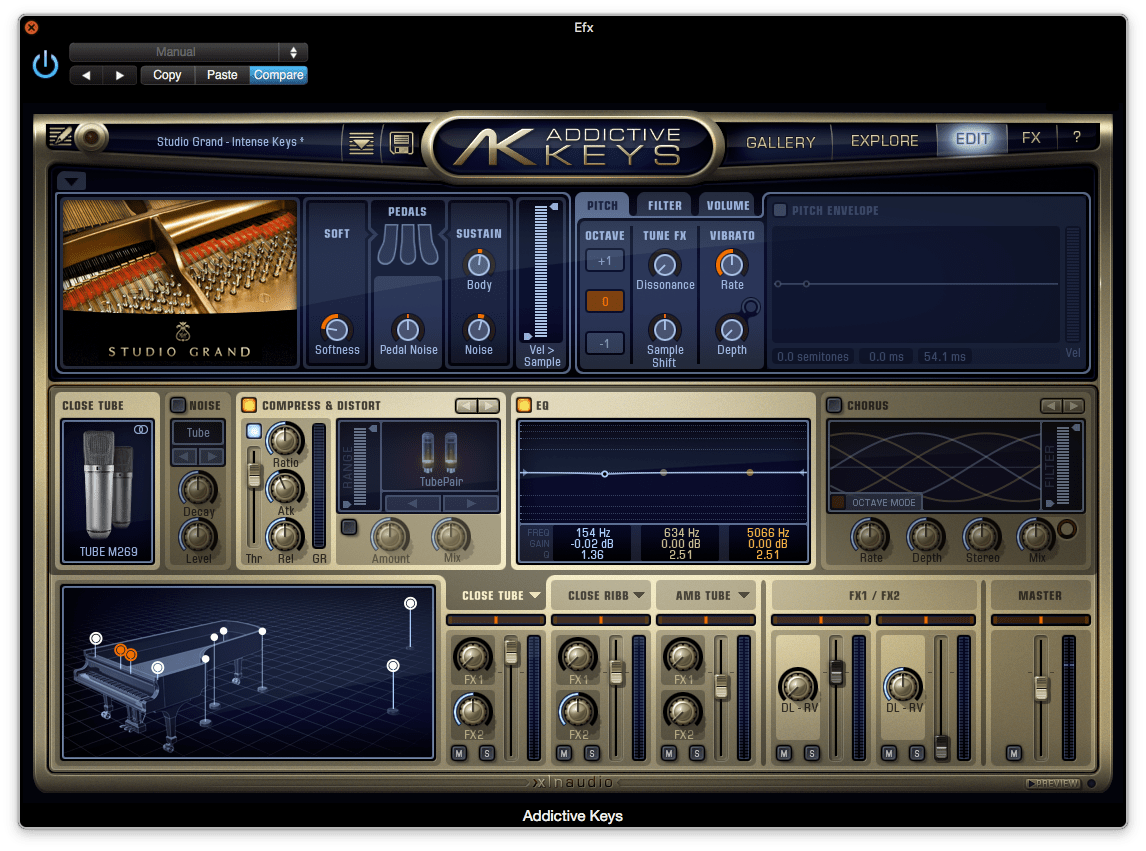The image size is (1146, 851).
Task: Click the compressor Thr slider
Action: [x=254, y=497]
